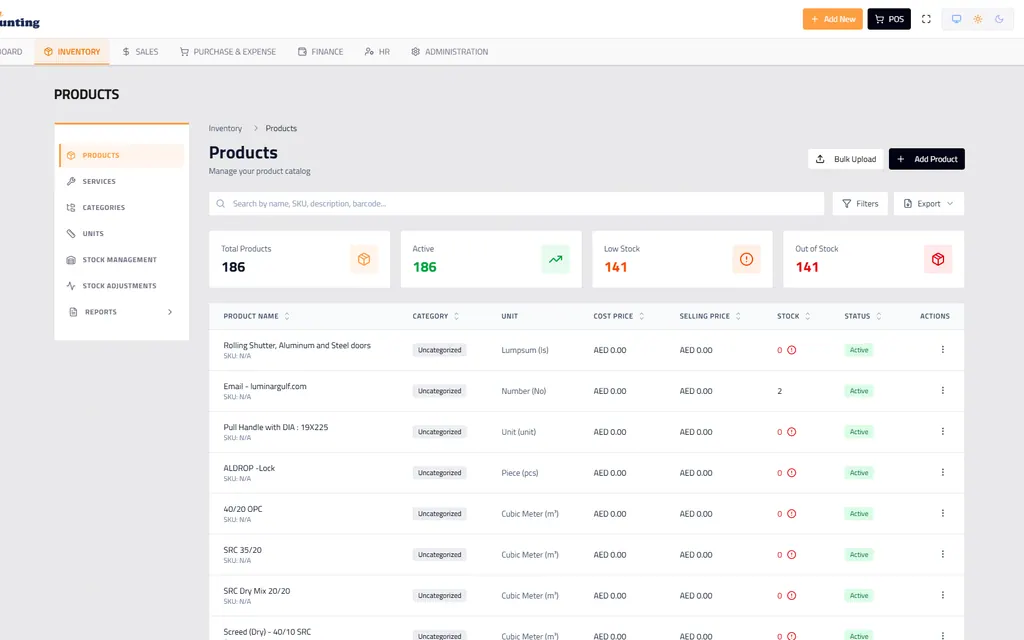
Task: Select Products in the sidebar
Action: (x=121, y=155)
